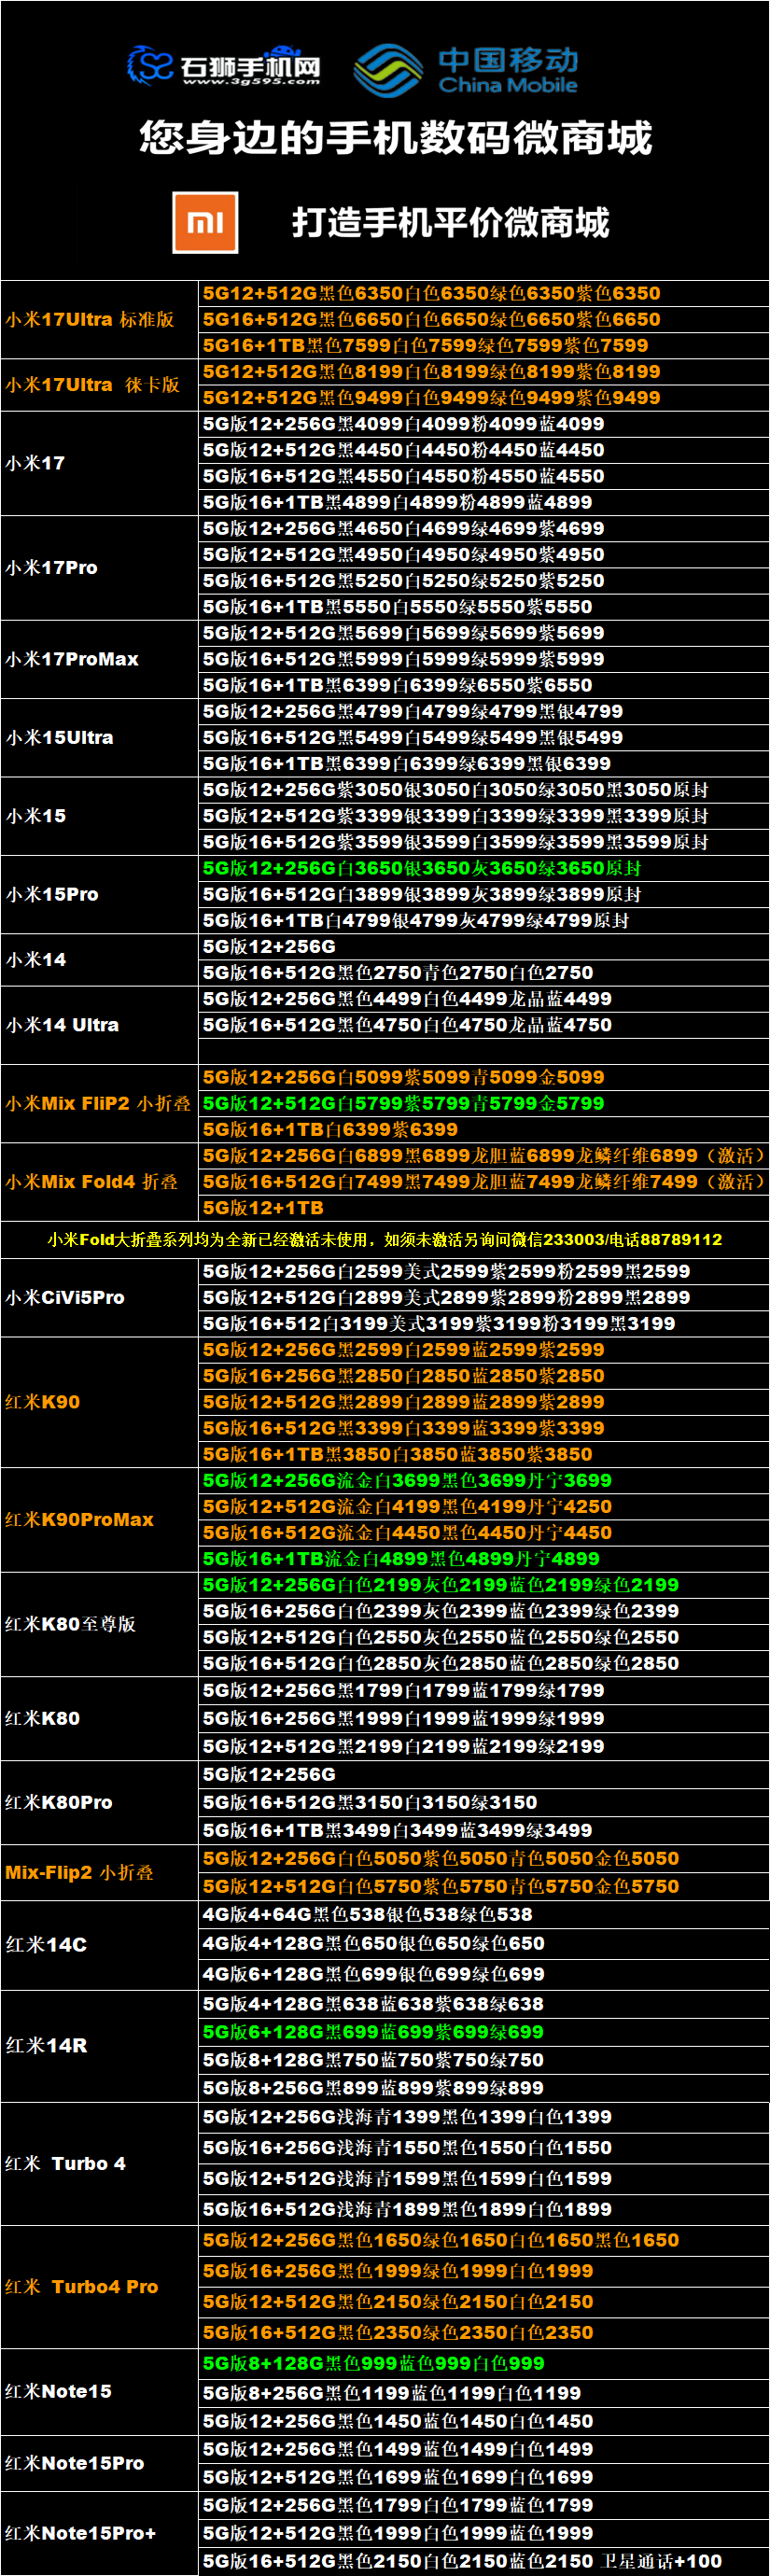Click the yellow Fold activation notice with WeChat number
This screenshot has height=2576, width=770.
click(x=384, y=1240)
